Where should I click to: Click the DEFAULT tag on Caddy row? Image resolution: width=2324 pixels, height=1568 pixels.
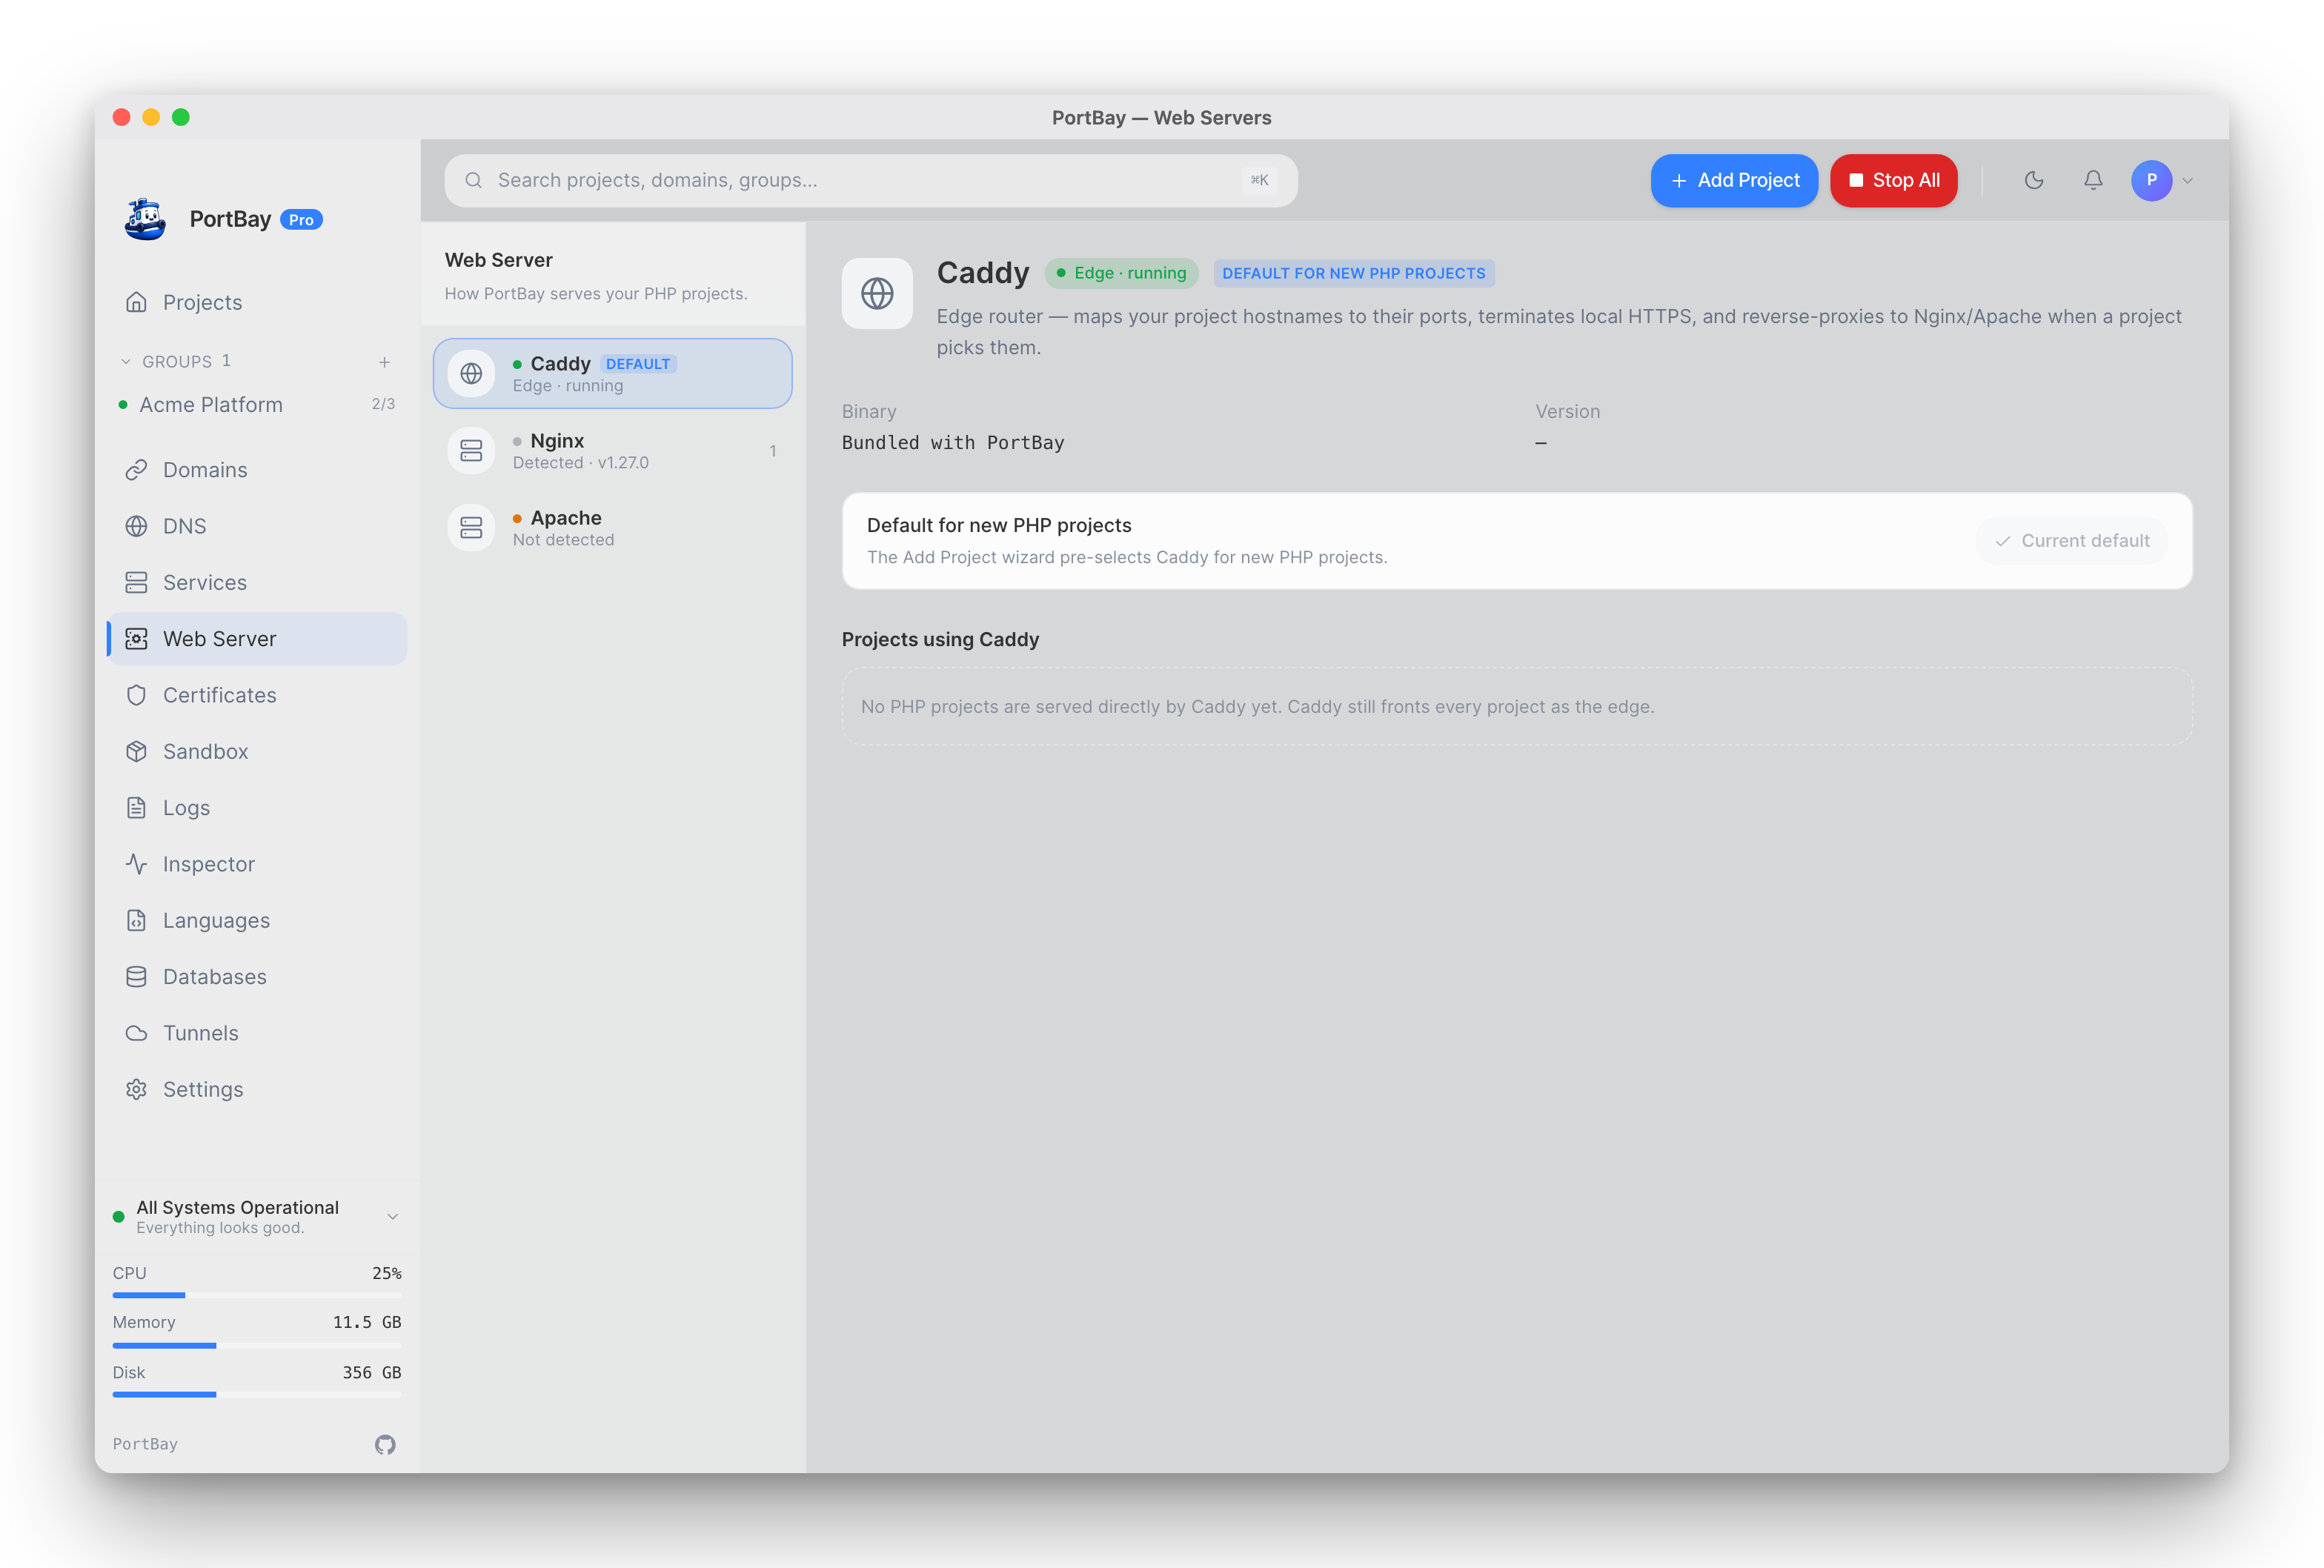point(638,364)
